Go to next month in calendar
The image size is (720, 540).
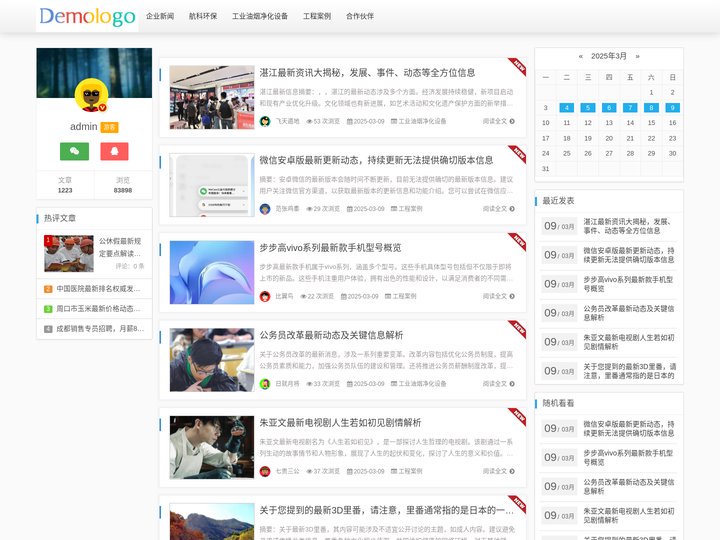point(637,56)
